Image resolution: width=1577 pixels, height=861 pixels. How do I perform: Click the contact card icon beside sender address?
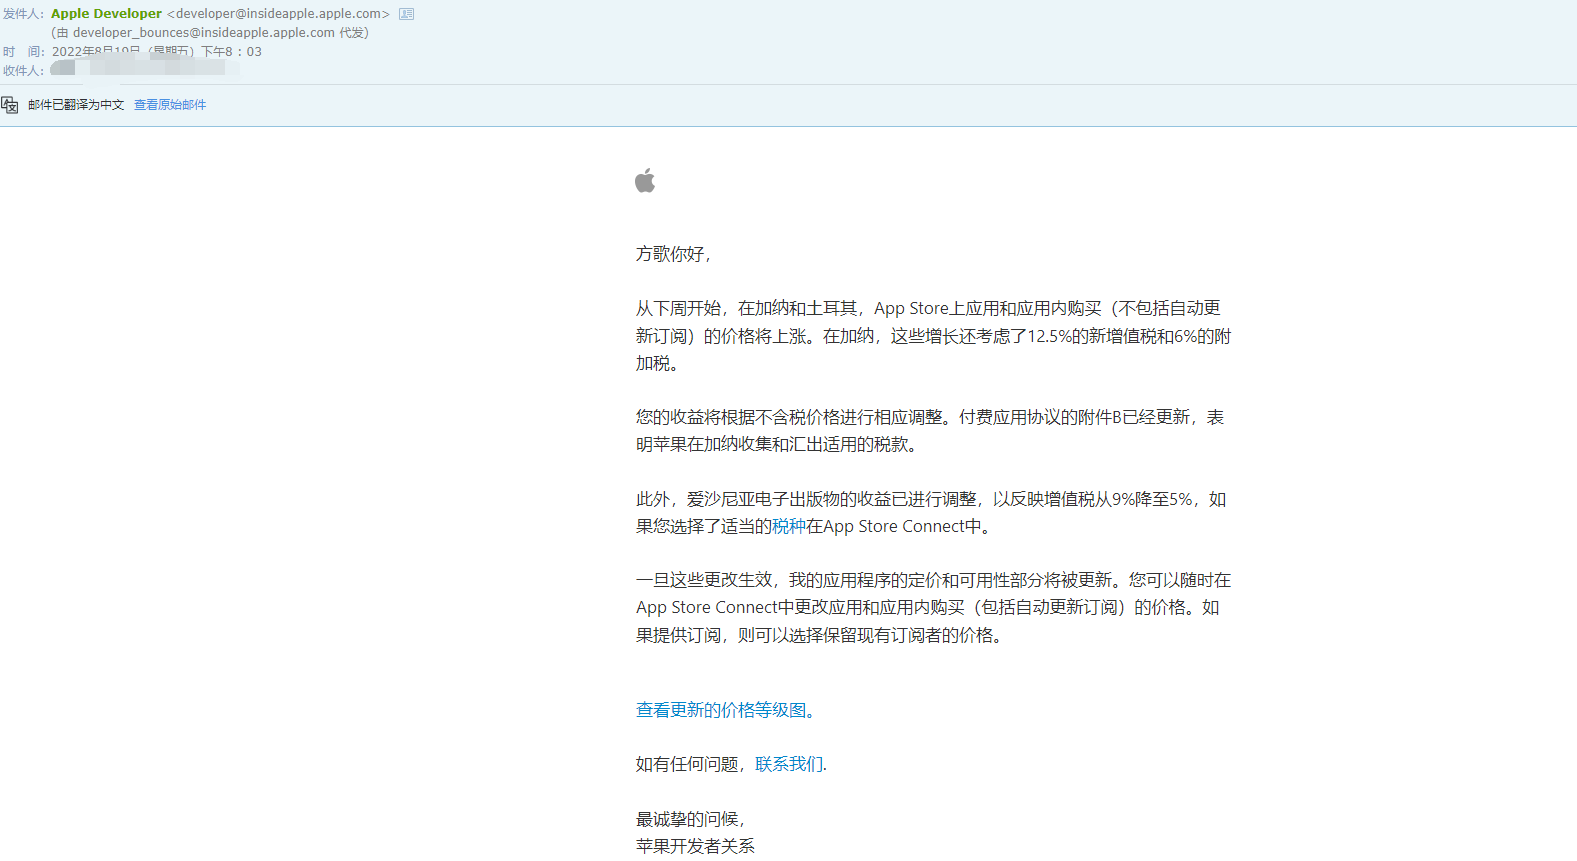click(406, 14)
